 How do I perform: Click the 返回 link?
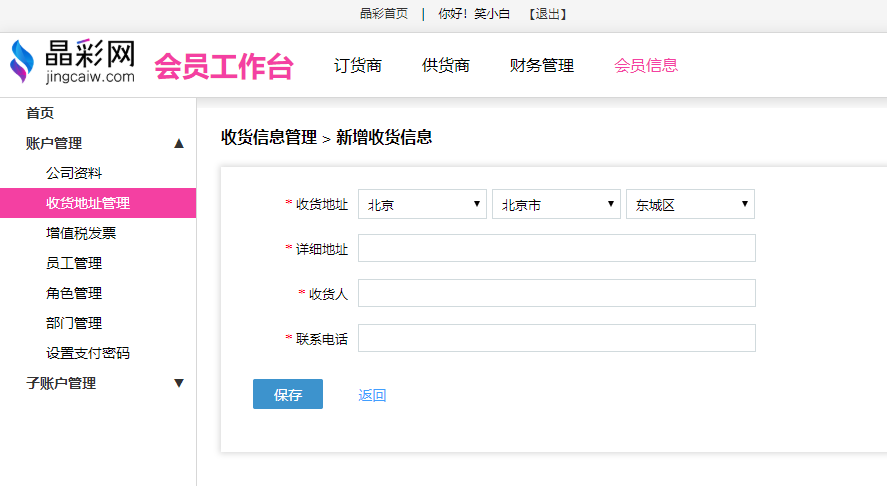coord(372,395)
